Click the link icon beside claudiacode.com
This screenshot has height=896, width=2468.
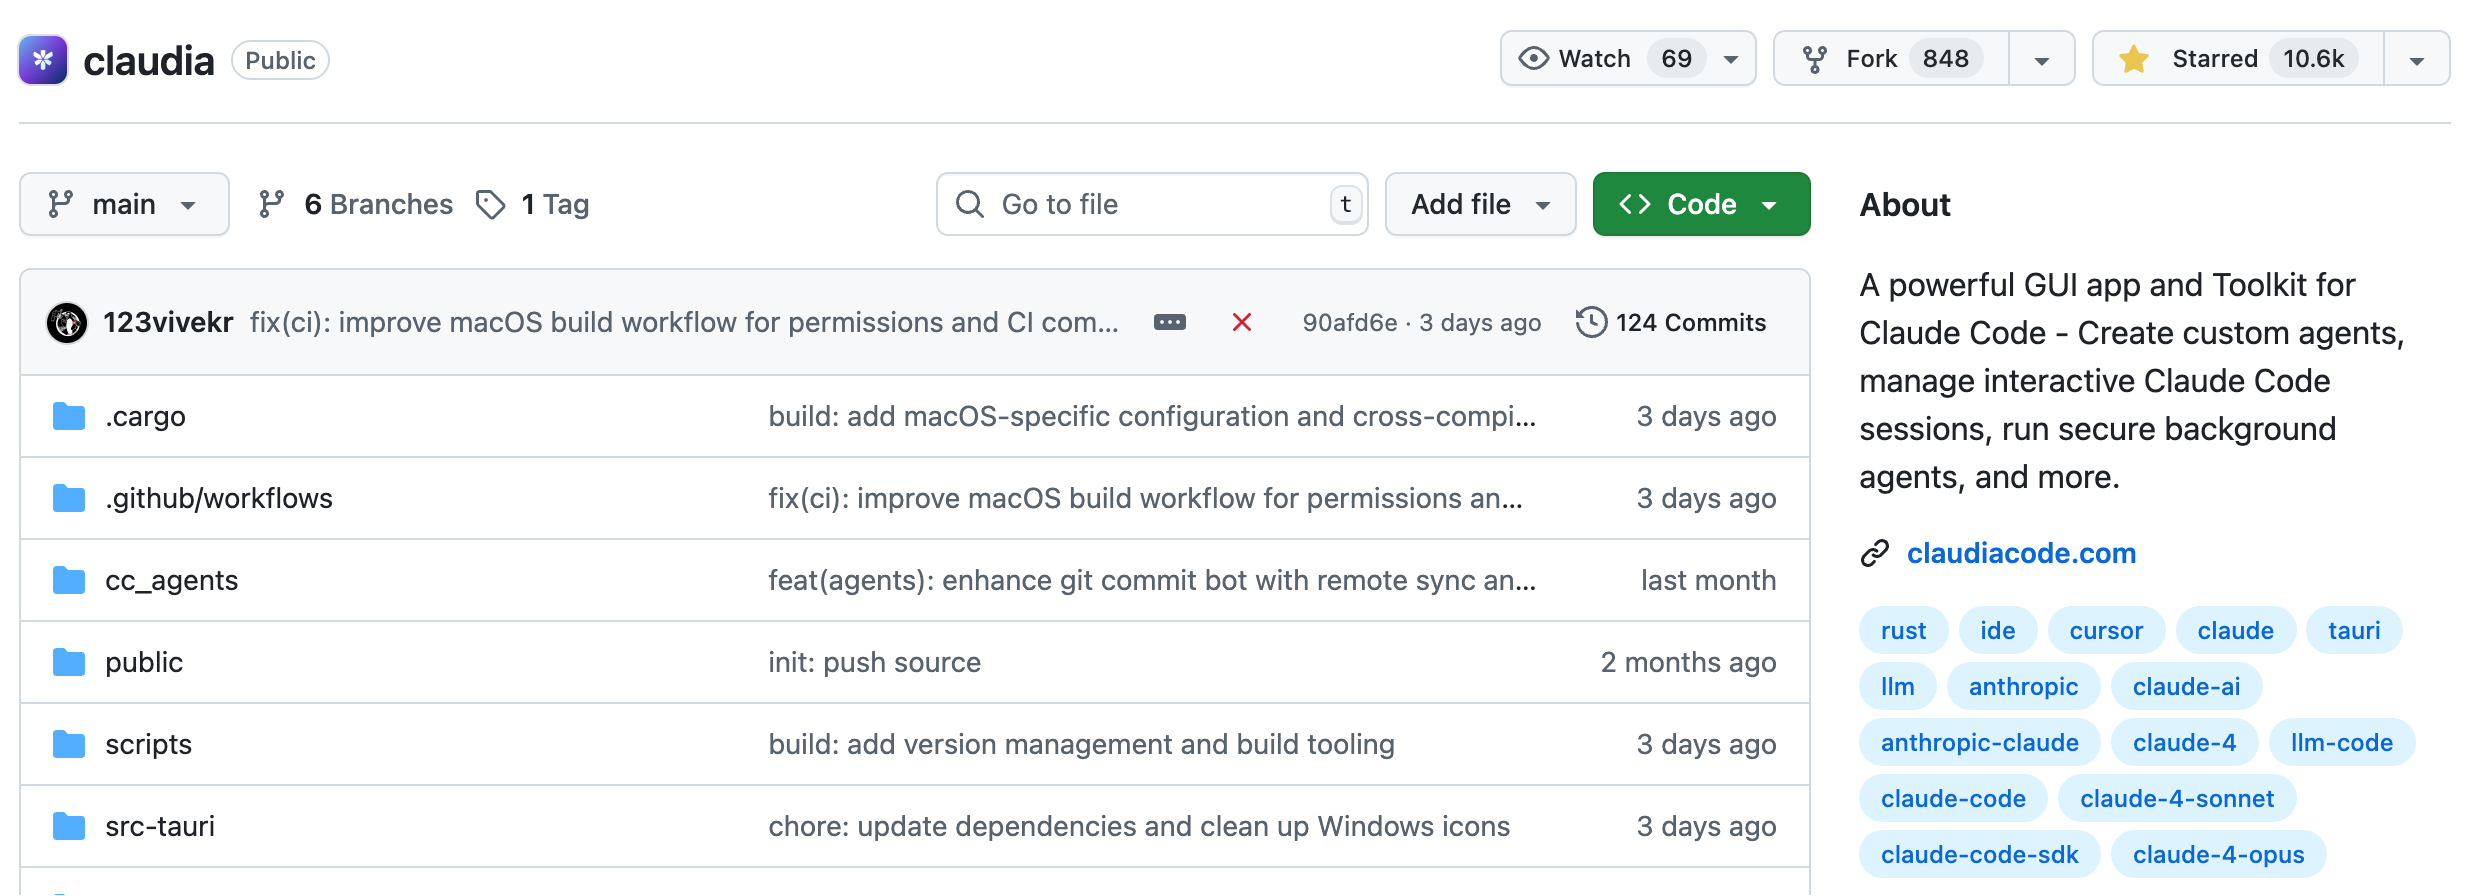(1875, 553)
